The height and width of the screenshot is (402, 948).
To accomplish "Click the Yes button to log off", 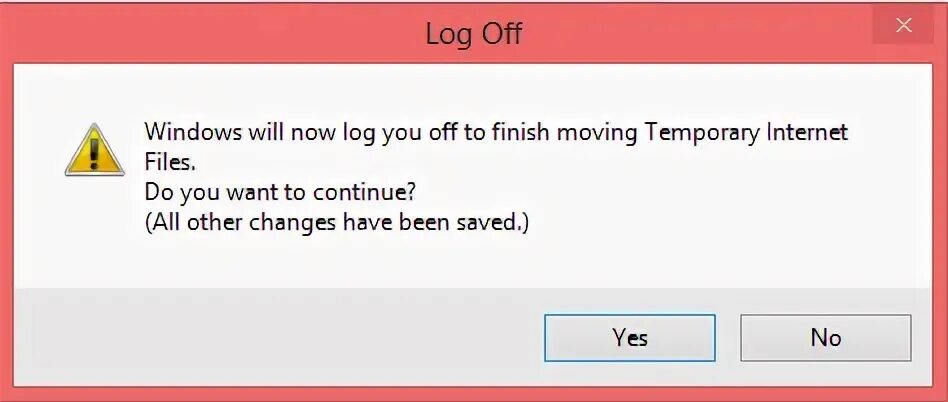I will [x=629, y=337].
